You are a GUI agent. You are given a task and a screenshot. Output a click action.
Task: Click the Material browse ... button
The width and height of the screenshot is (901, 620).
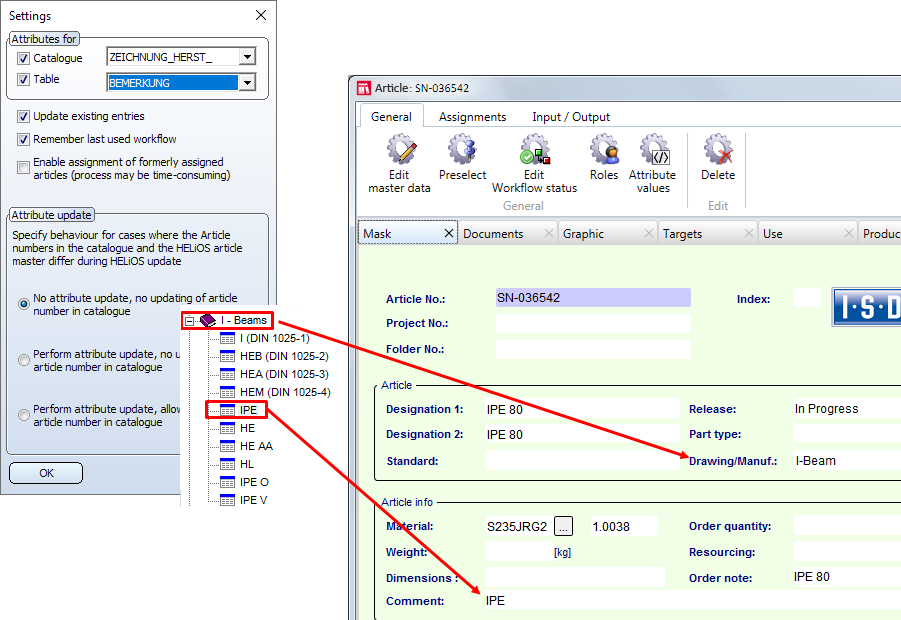coord(563,526)
